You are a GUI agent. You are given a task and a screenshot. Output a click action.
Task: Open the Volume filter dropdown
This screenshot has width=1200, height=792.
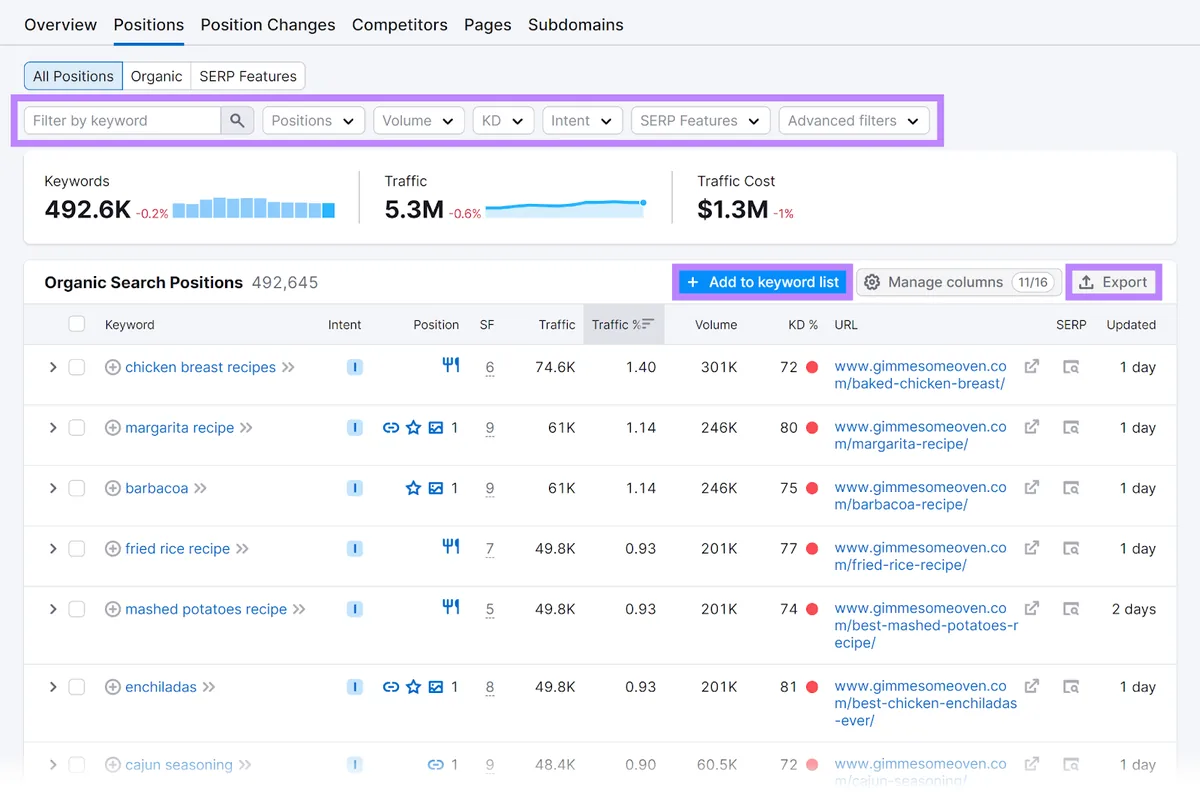point(419,121)
